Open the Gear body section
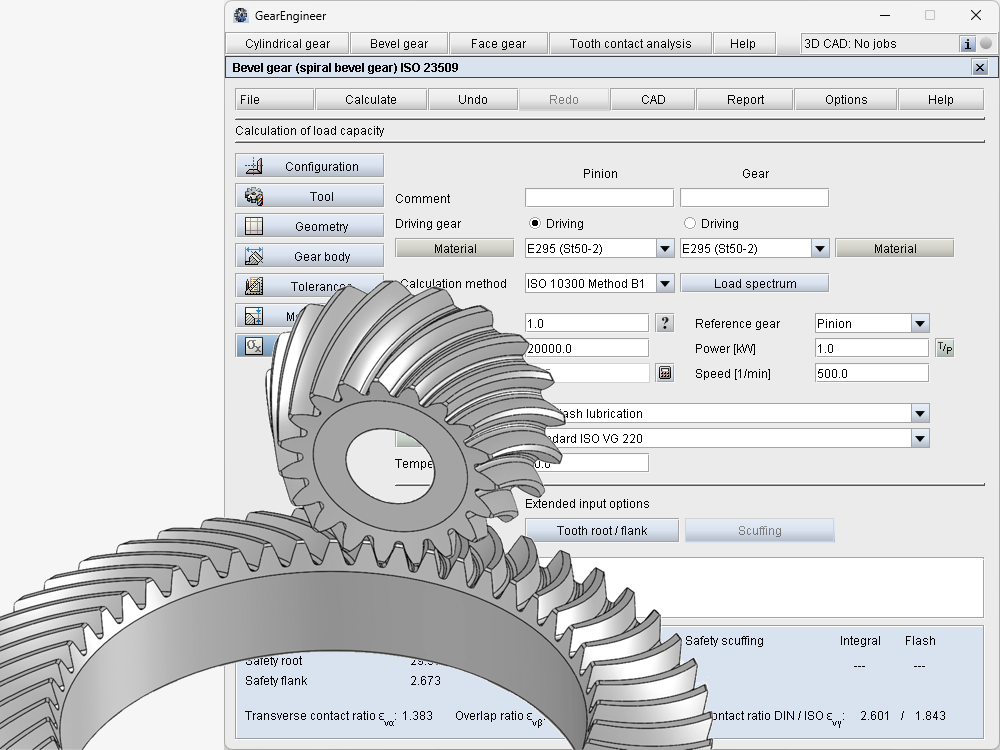1000x750 pixels. pos(310,256)
